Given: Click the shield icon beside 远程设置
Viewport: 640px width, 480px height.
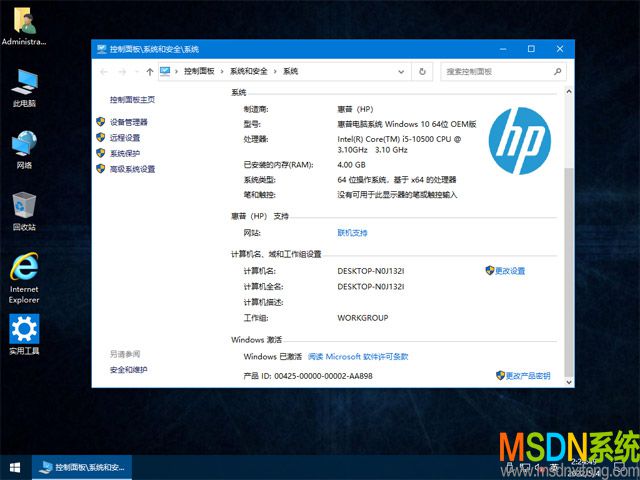Looking at the screenshot, I should pyautogui.click(x=100, y=137).
